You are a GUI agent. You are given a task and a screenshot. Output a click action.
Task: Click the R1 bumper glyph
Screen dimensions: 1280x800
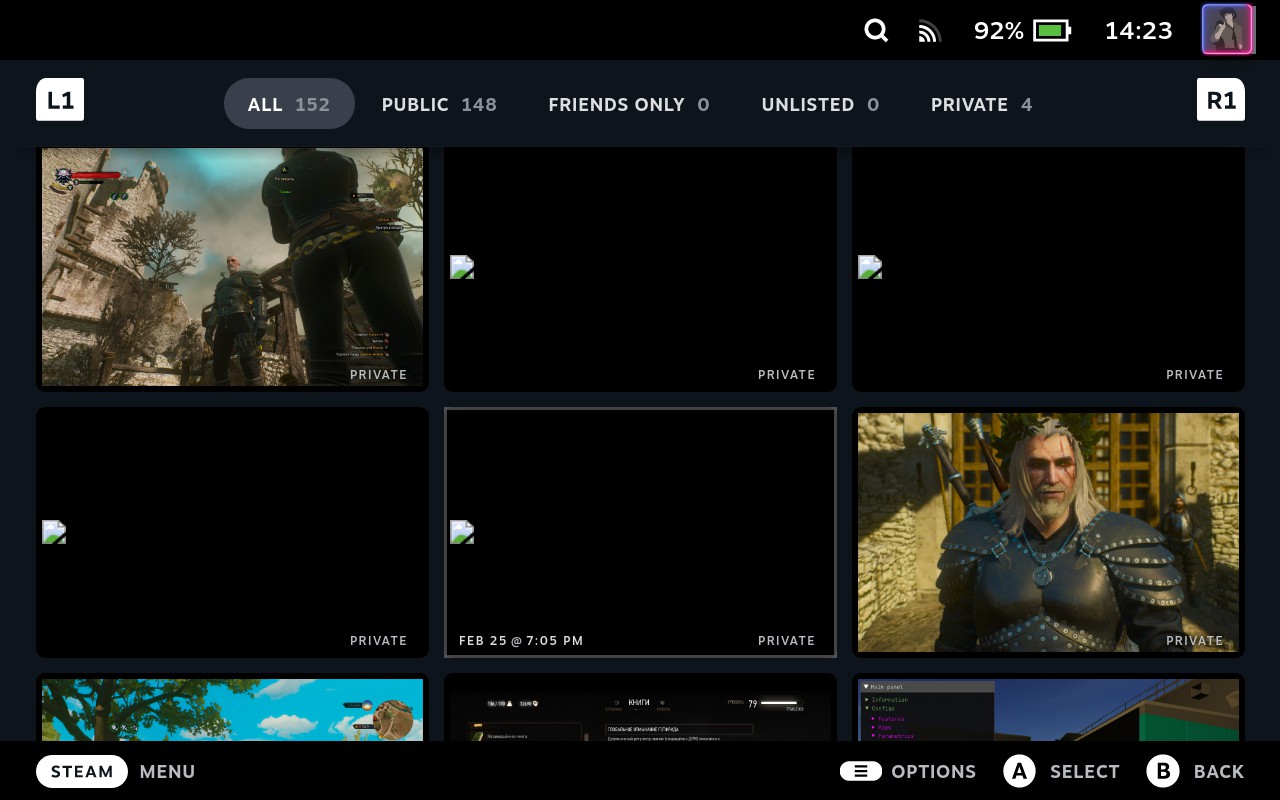point(1221,100)
